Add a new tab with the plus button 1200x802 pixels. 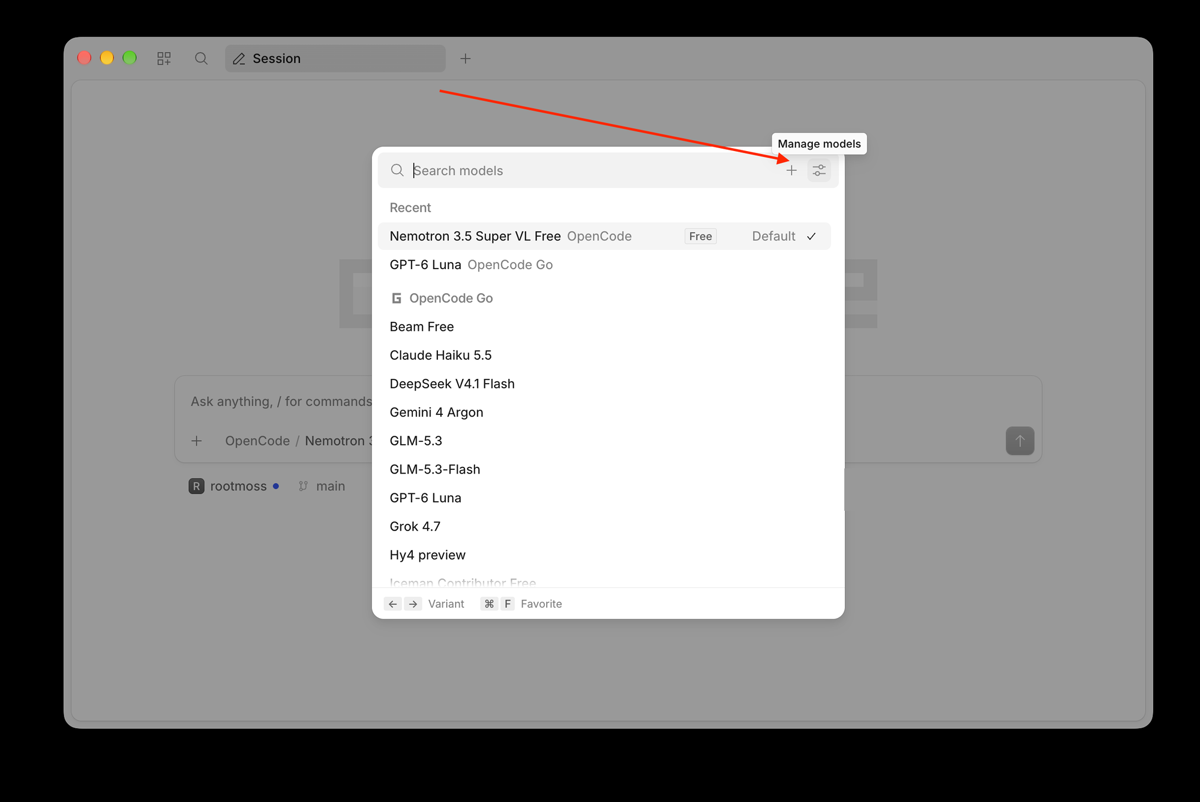coord(465,59)
